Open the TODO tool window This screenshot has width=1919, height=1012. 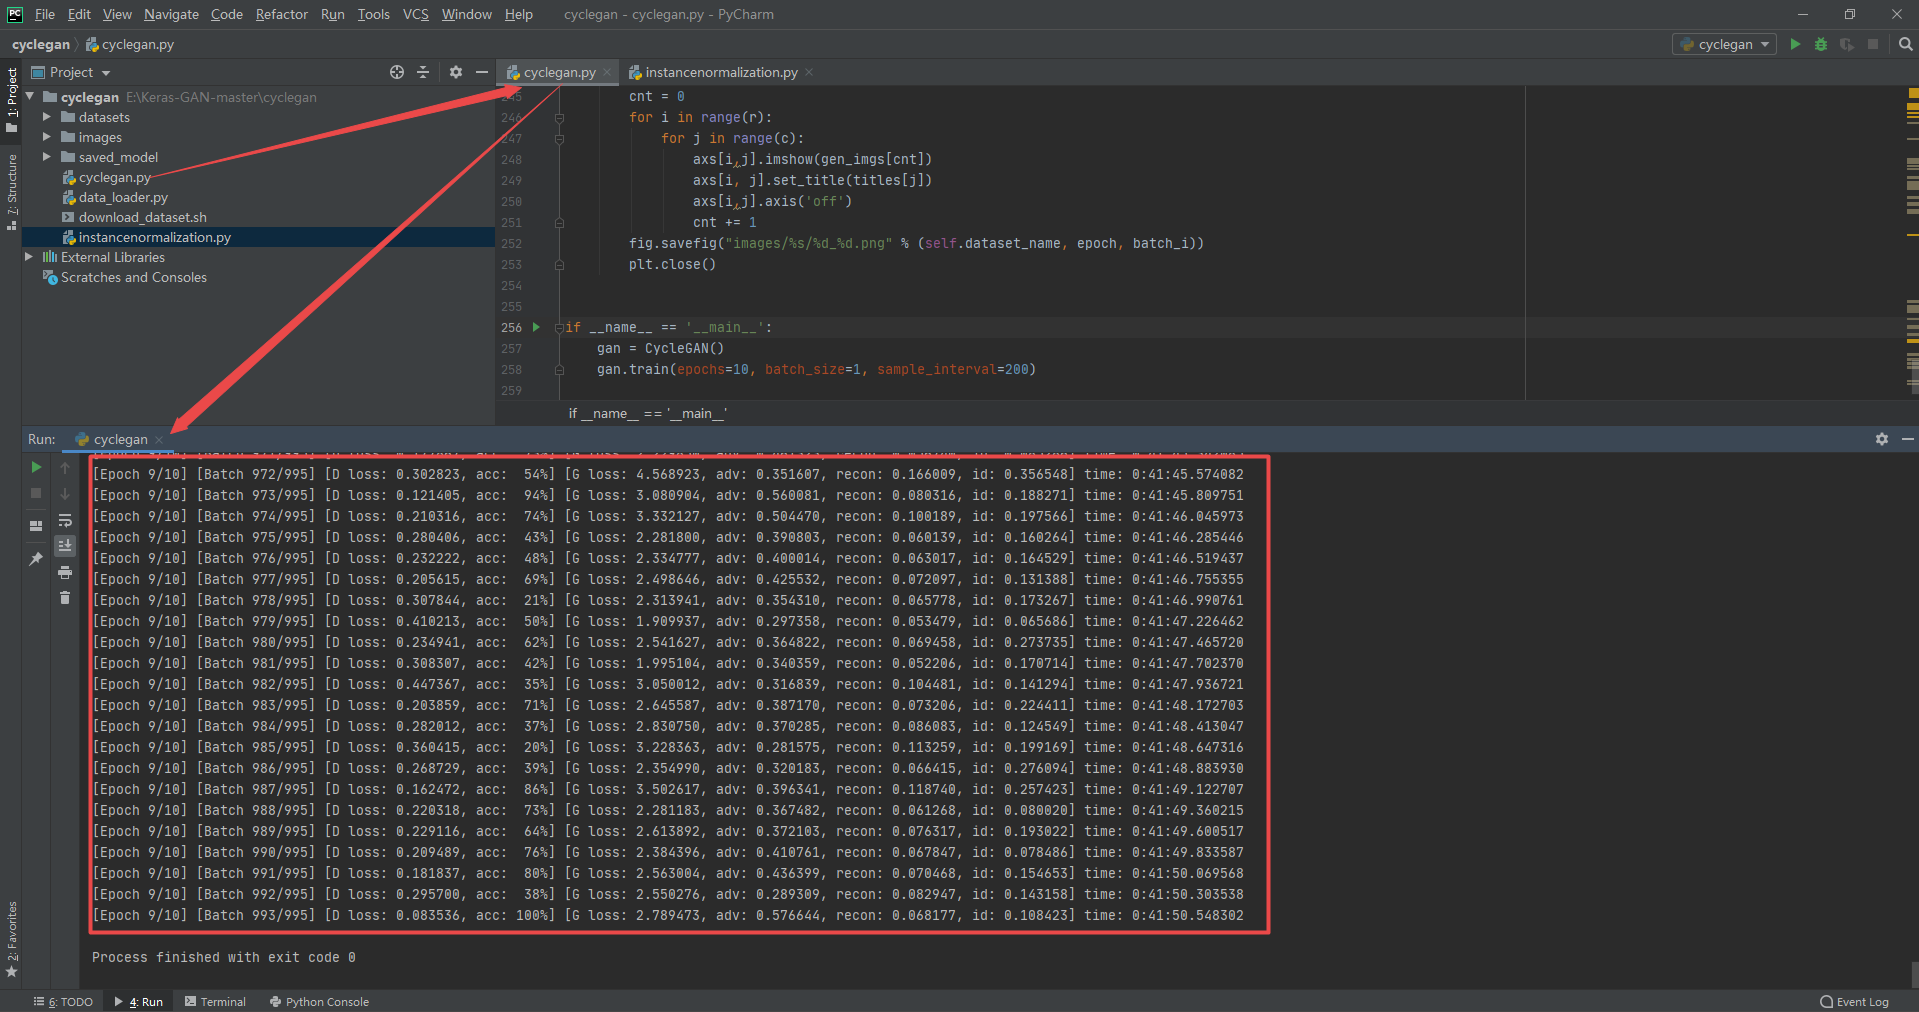[63, 1001]
